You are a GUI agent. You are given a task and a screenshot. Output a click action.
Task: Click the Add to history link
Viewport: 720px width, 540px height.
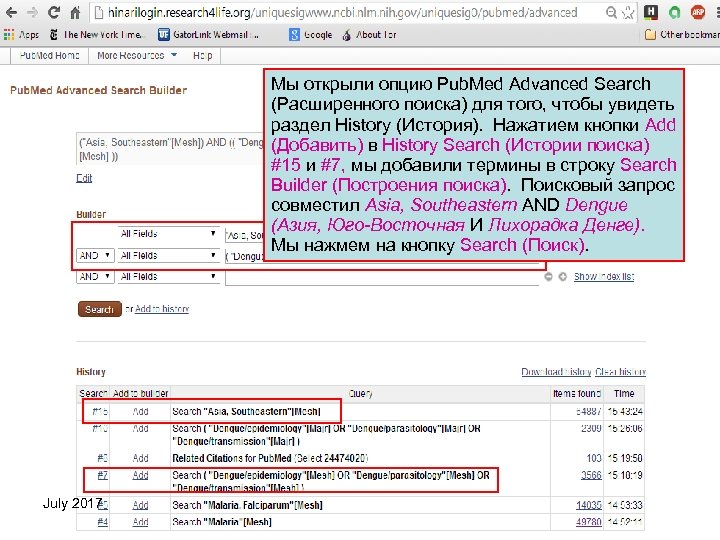162,309
